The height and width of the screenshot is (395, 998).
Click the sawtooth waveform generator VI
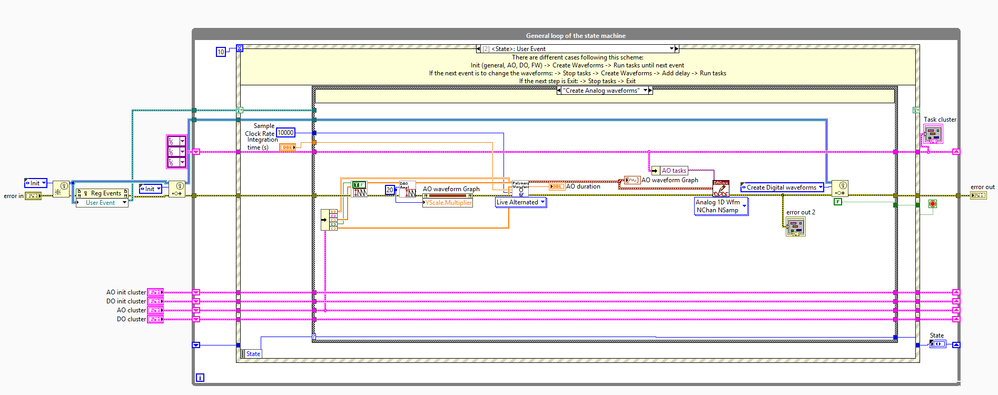click(360, 189)
